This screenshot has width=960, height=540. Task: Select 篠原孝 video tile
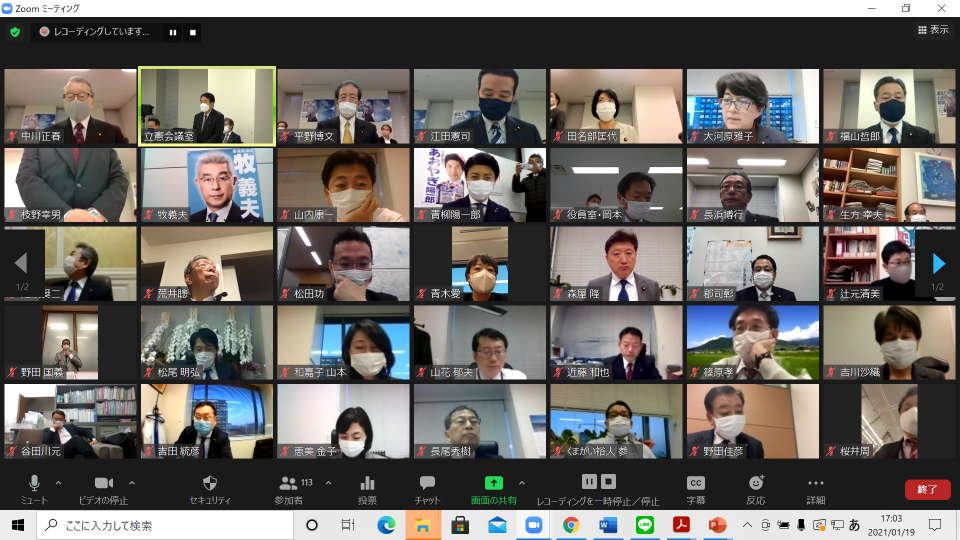pos(753,342)
